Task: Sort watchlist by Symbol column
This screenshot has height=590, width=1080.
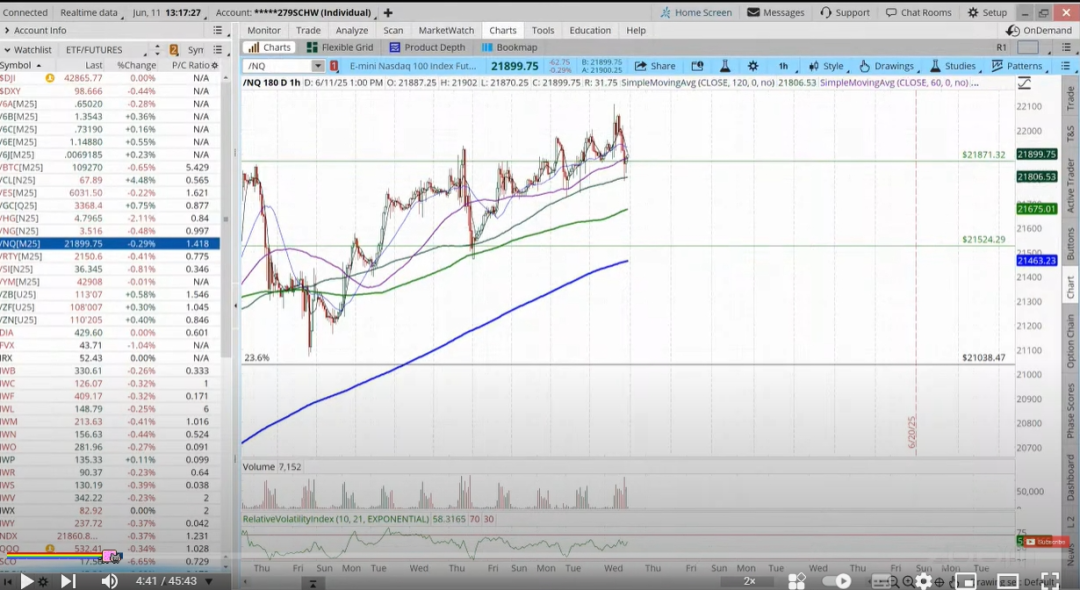Action: point(21,65)
